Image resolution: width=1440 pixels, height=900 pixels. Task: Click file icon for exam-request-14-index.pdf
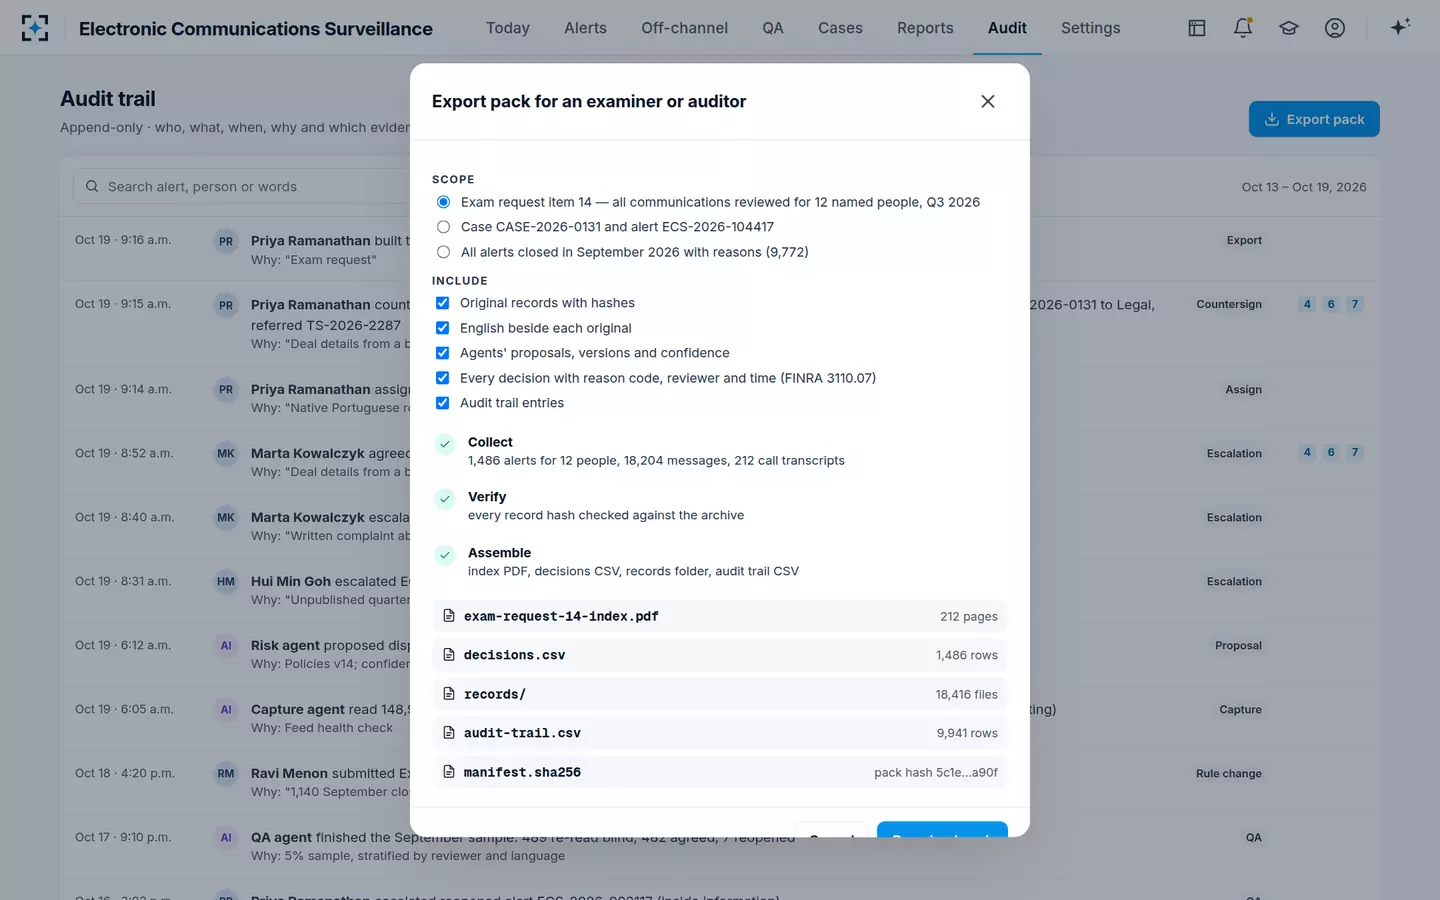click(449, 616)
